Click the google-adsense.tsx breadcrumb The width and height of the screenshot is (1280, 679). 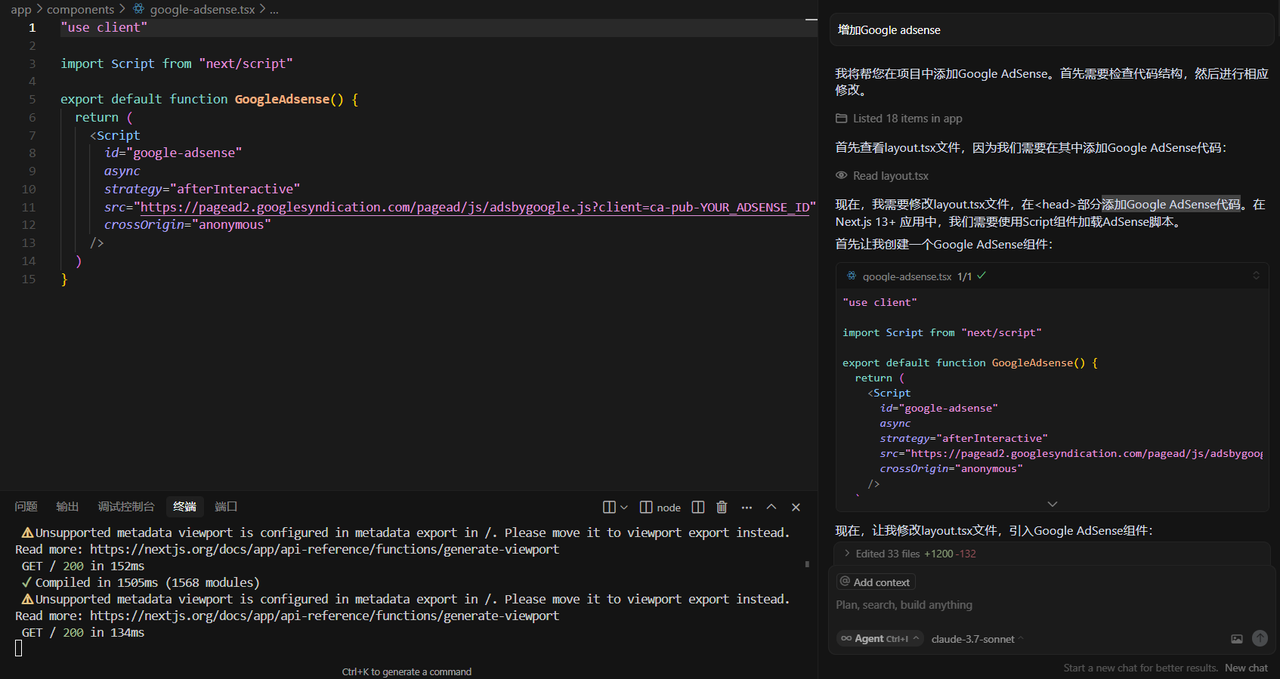point(200,9)
